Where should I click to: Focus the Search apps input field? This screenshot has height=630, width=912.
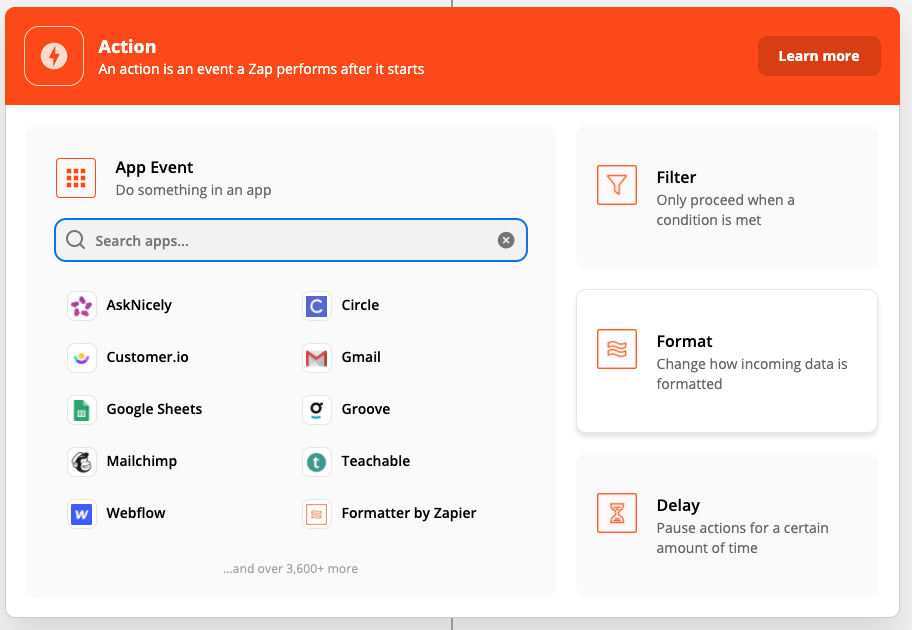pyautogui.click(x=291, y=240)
